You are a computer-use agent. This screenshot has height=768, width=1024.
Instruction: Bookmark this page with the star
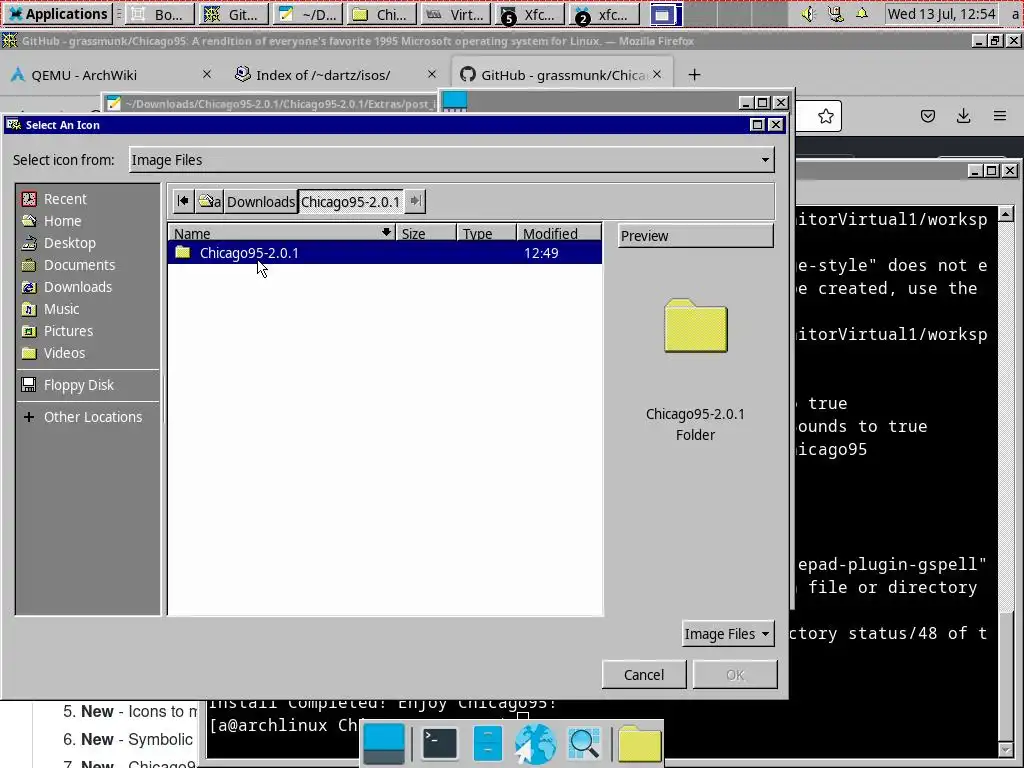[x=825, y=116]
